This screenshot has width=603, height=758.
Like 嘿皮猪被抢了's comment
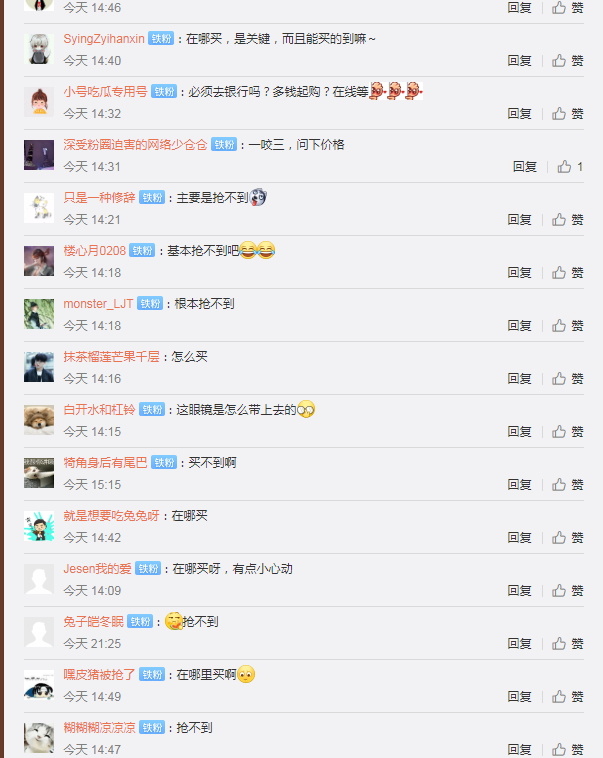pyautogui.click(x=567, y=697)
